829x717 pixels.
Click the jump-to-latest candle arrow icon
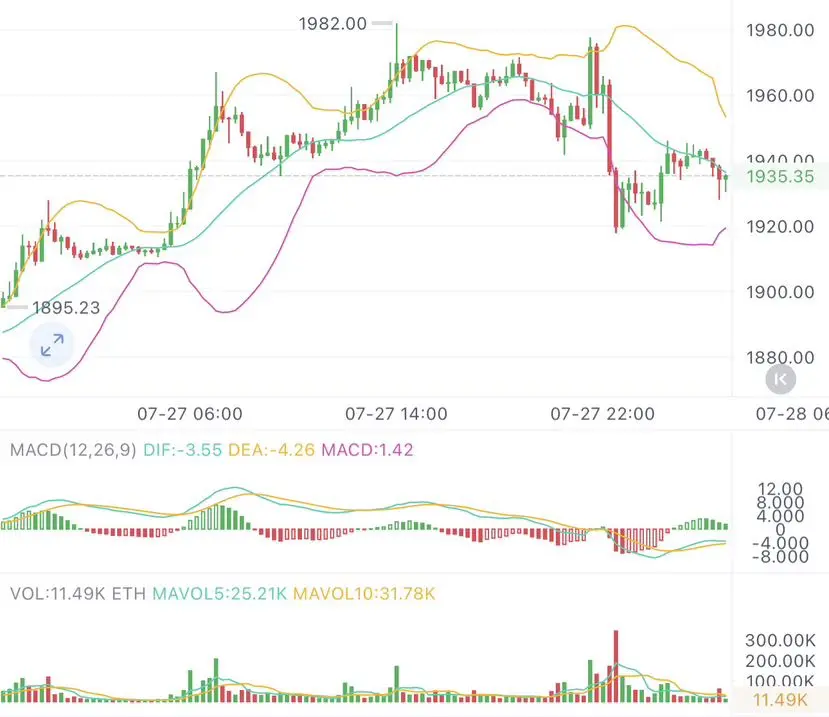[x=780, y=379]
